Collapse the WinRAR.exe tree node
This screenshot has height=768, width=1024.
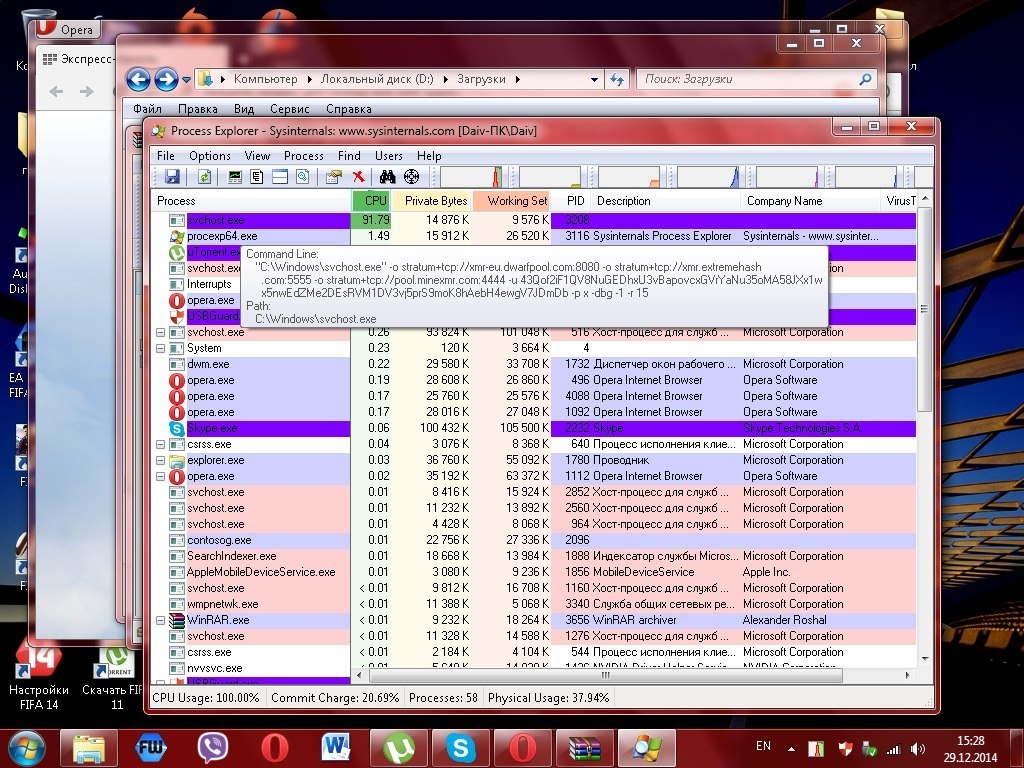pyautogui.click(x=161, y=620)
